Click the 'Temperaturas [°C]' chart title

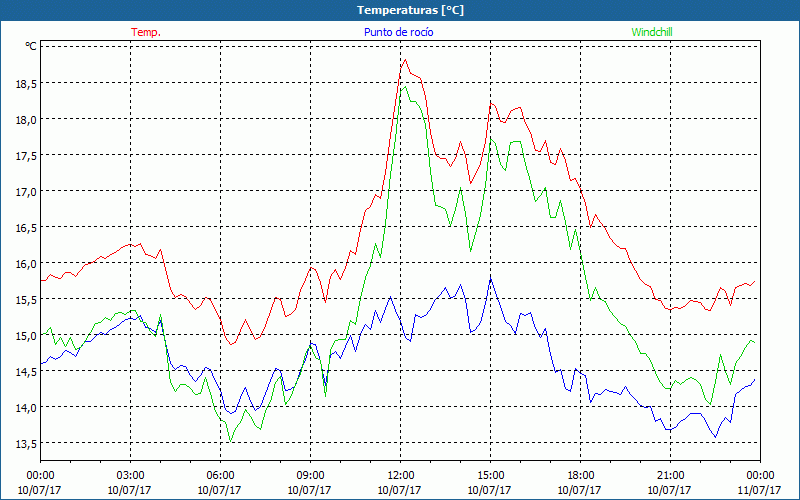tap(410, 10)
